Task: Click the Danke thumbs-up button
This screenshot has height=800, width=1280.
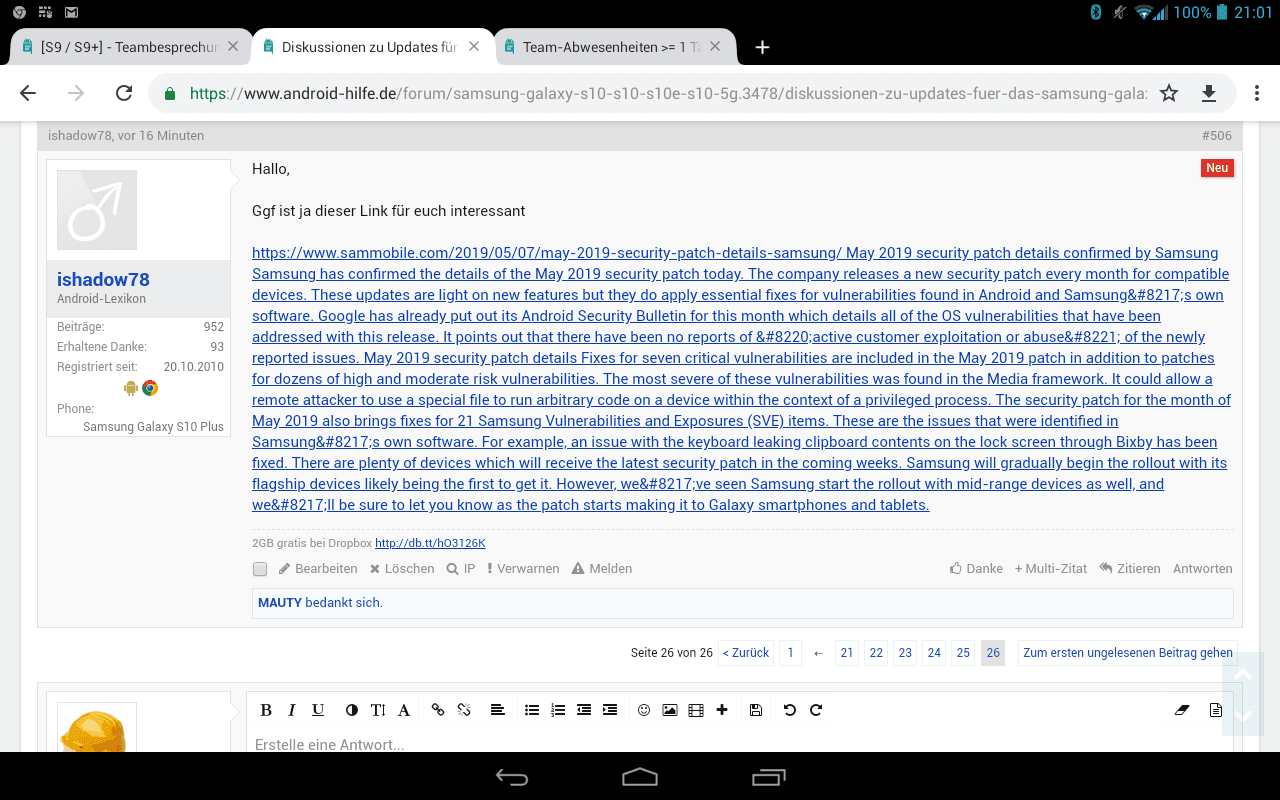Action: point(976,568)
